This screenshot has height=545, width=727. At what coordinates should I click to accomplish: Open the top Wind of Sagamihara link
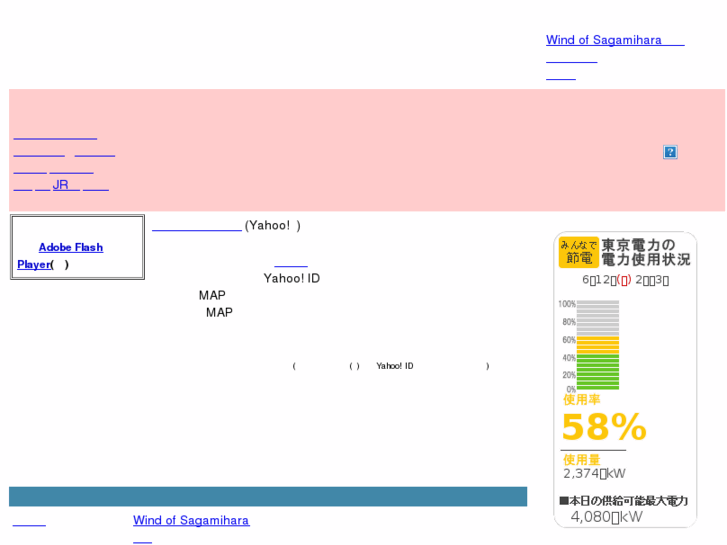point(615,40)
